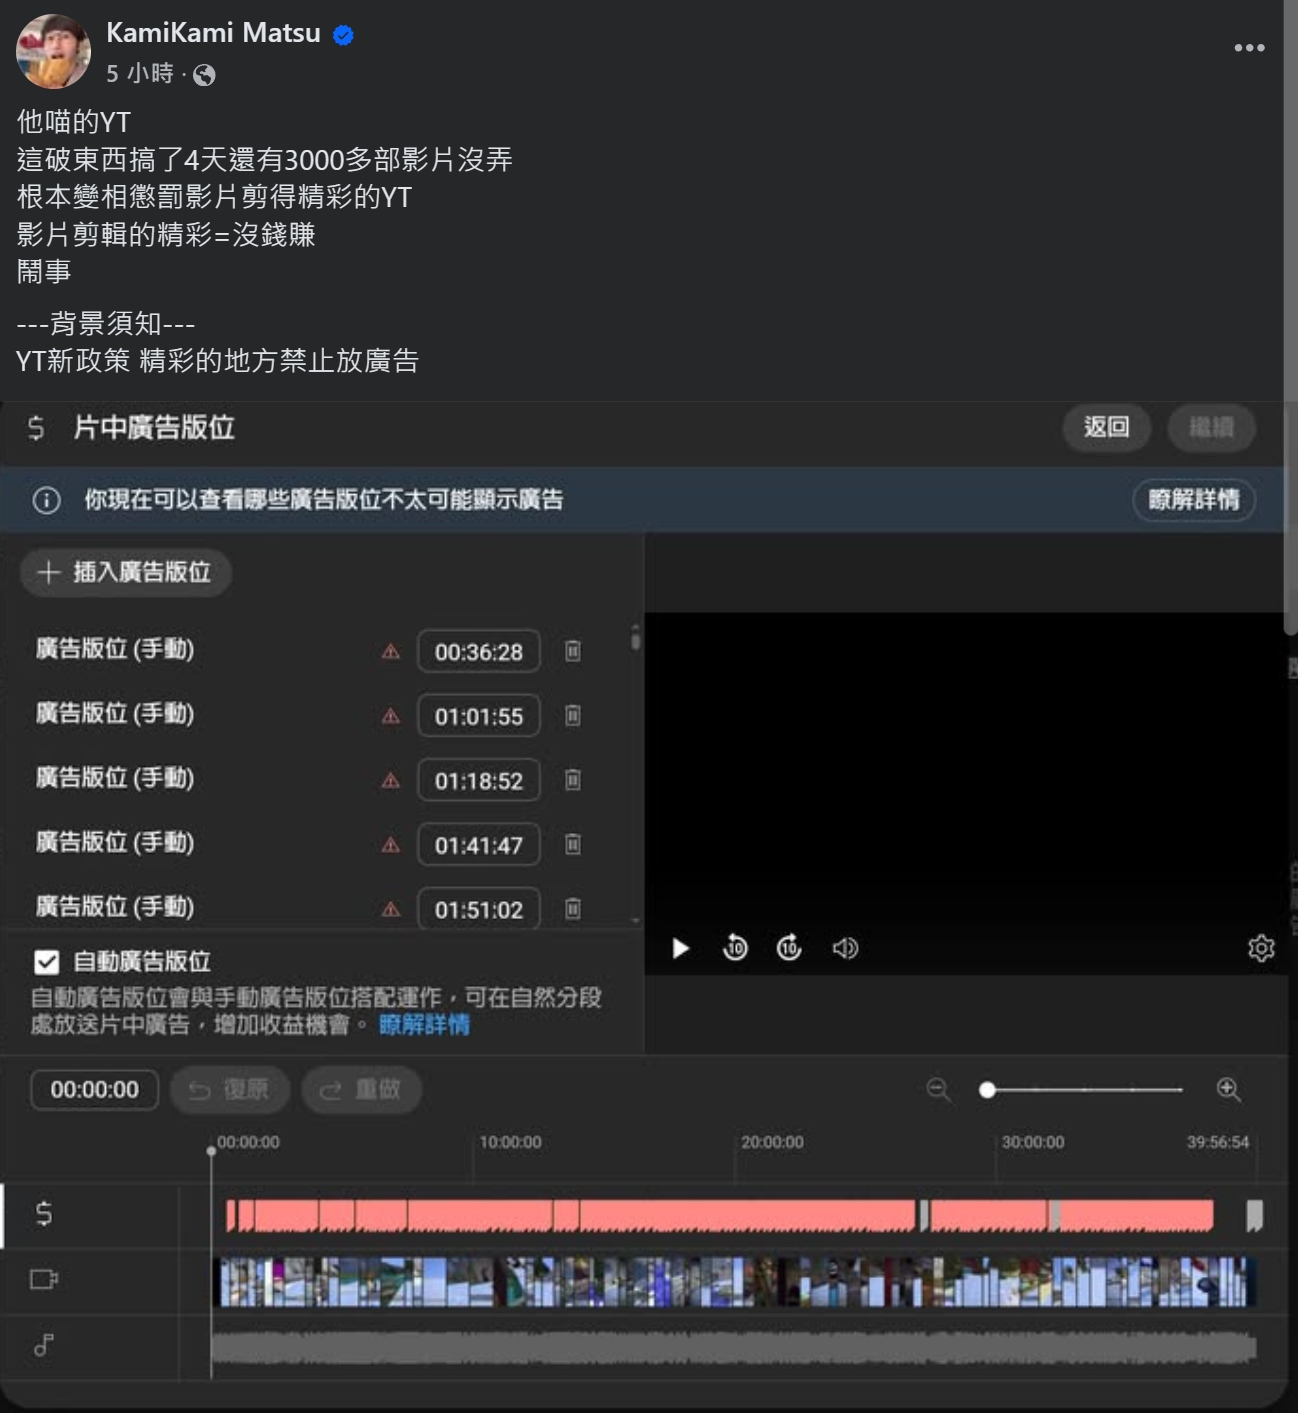The height and width of the screenshot is (1413, 1298).
Task: Click the info circle icon in banner
Action: pyautogui.click(x=47, y=500)
